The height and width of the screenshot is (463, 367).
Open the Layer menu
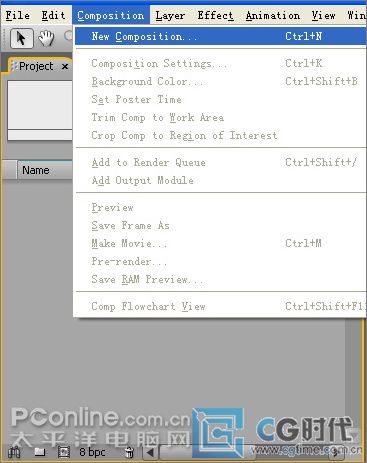pos(170,16)
